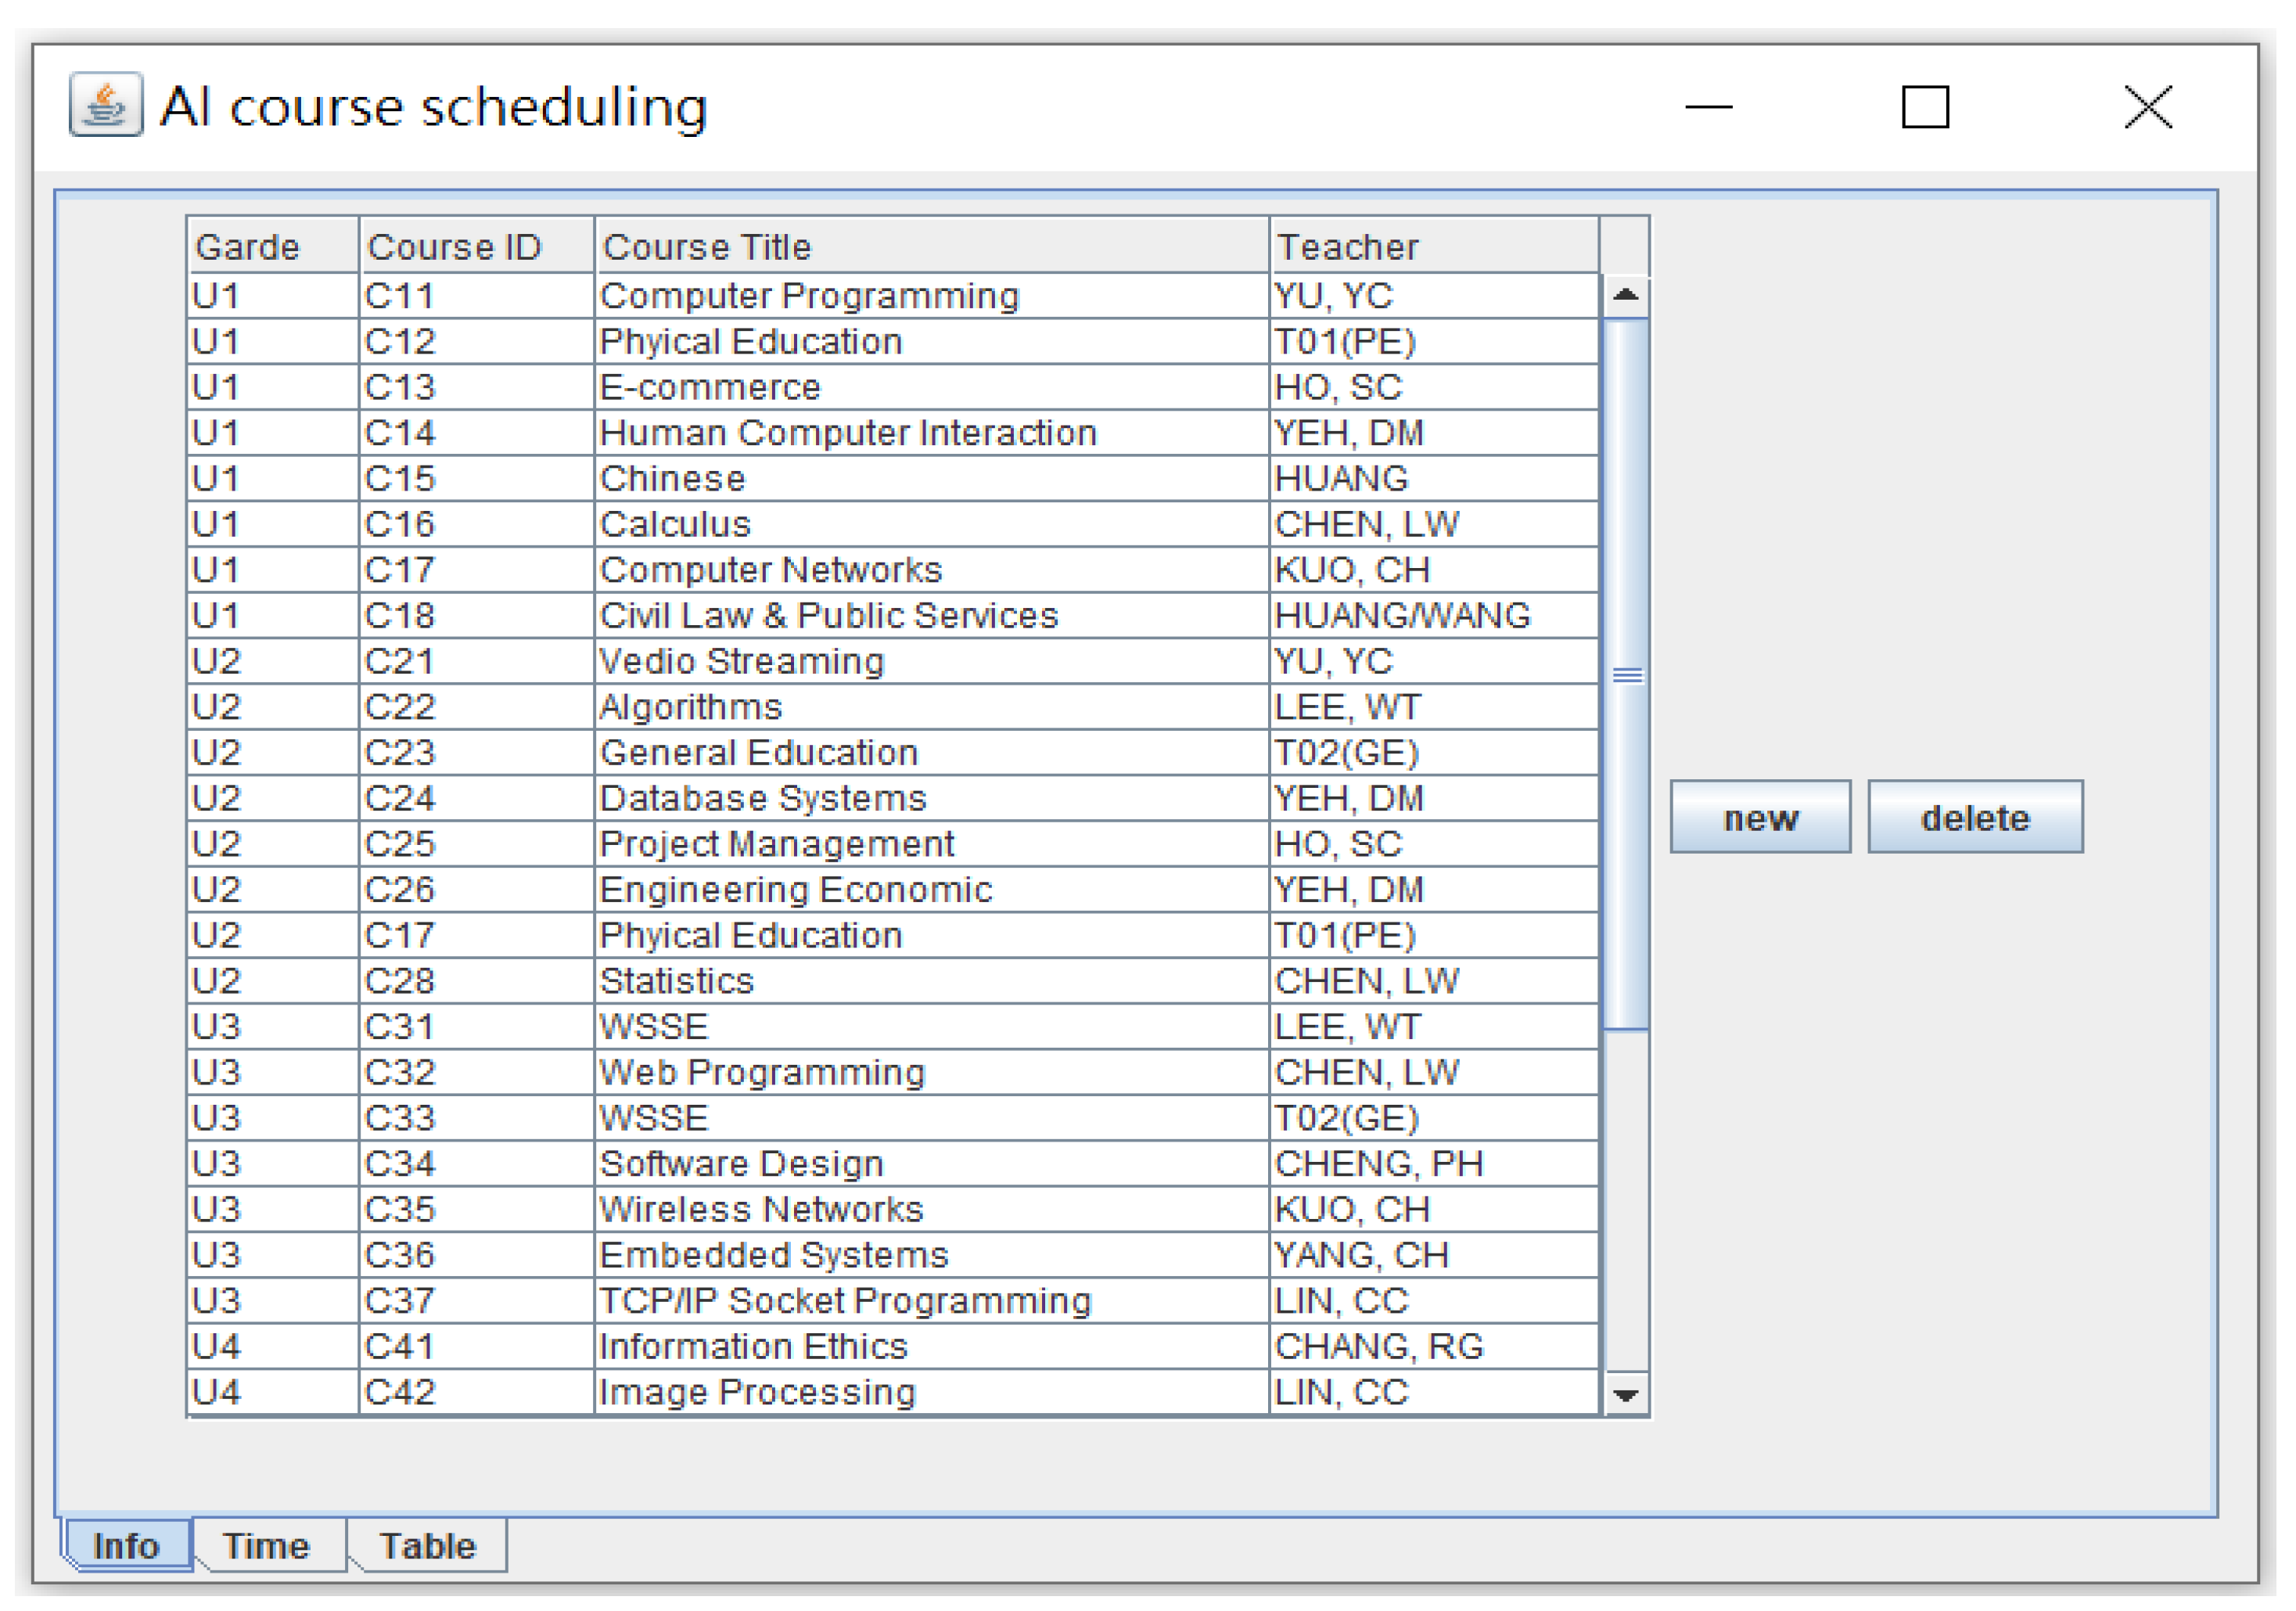Click the scrollbar up arrow
This screenshot has width=2296, height=1611.
(x=1625, y=295)
